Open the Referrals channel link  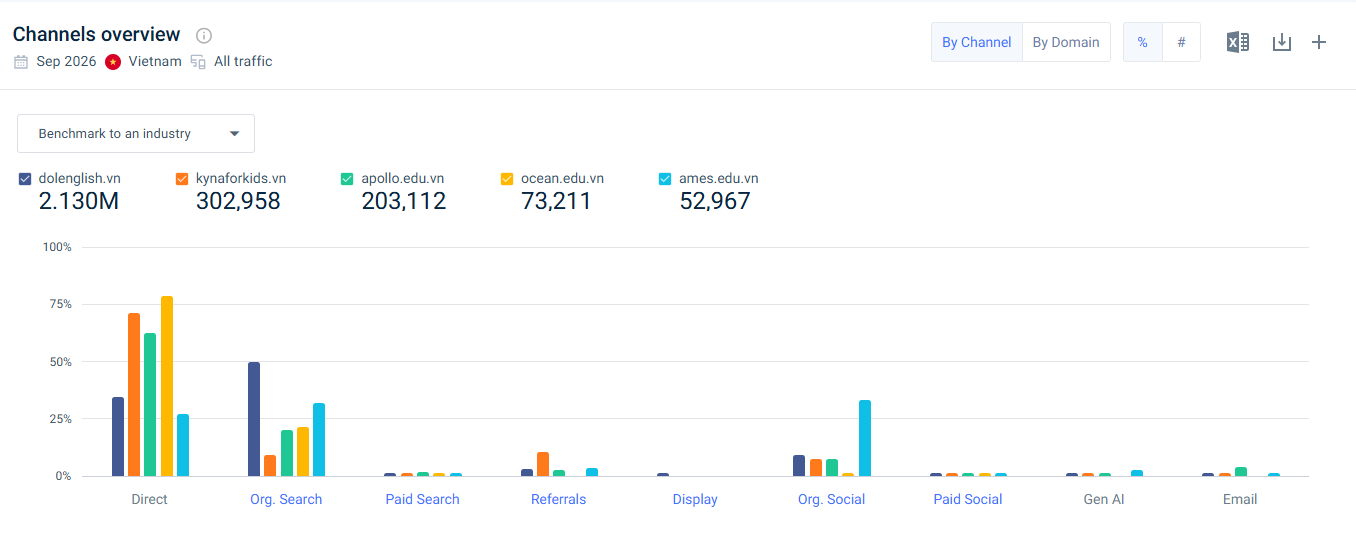pyautogui.click(x=559, y=499)
